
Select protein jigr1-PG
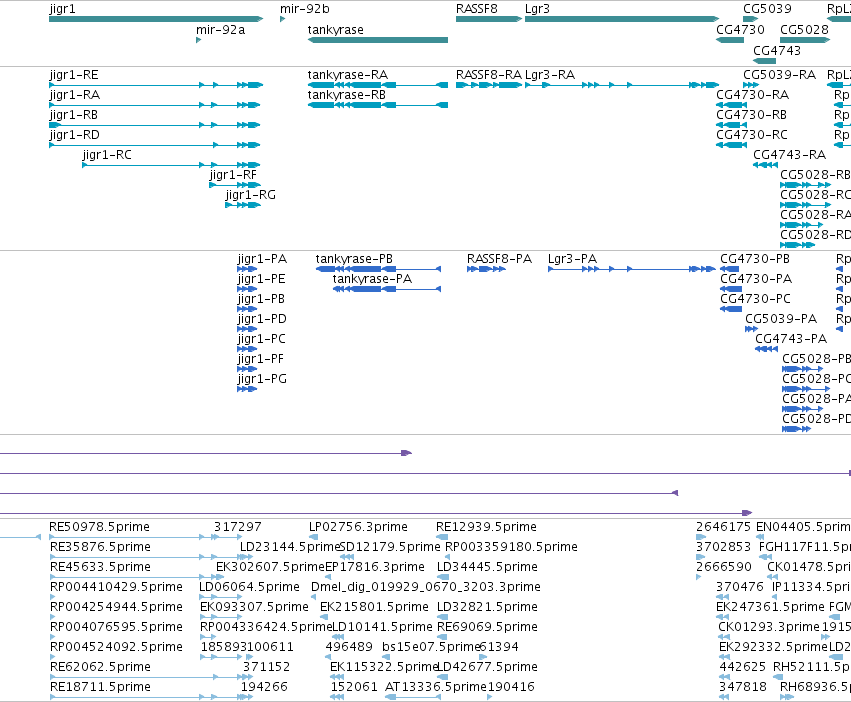coord(247,389)
